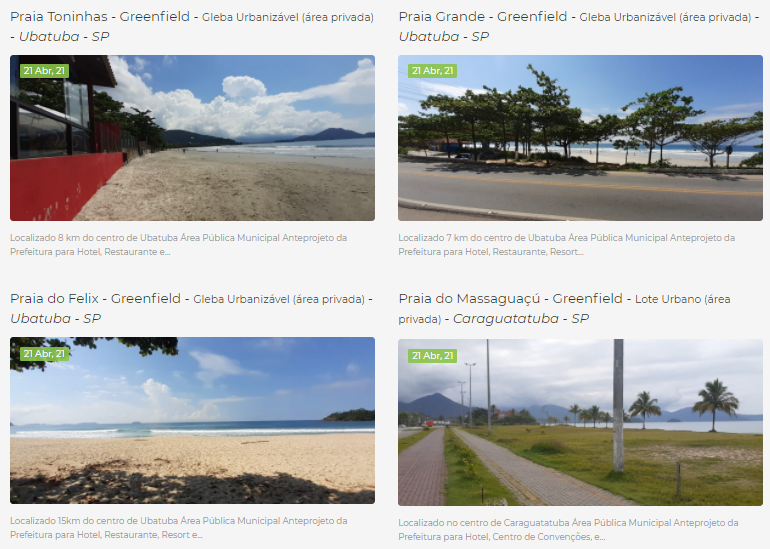
Task: Click the 21 Abr date badge on Praia Grande photo
Action: 433,71
